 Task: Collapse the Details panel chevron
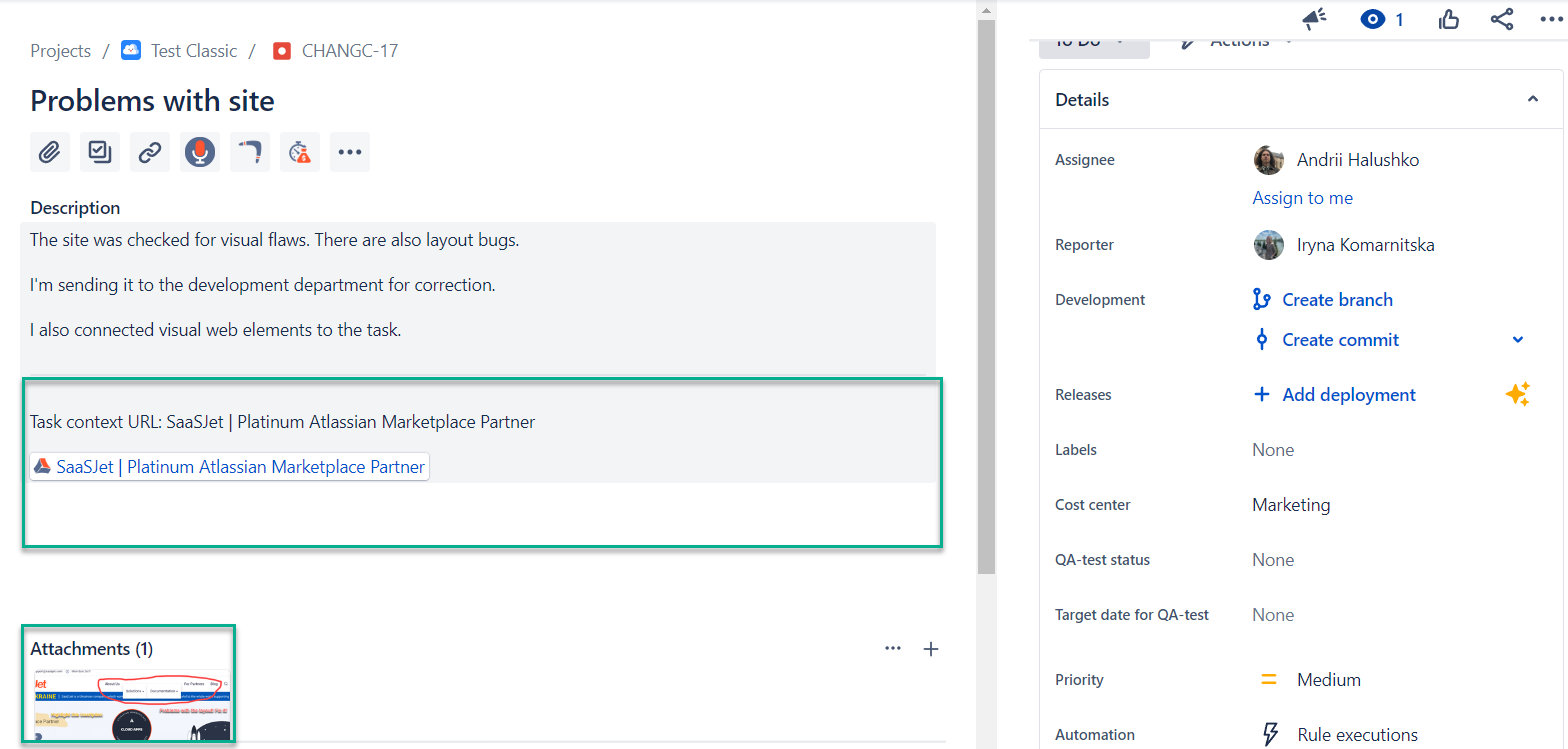tap(1532, 99)
